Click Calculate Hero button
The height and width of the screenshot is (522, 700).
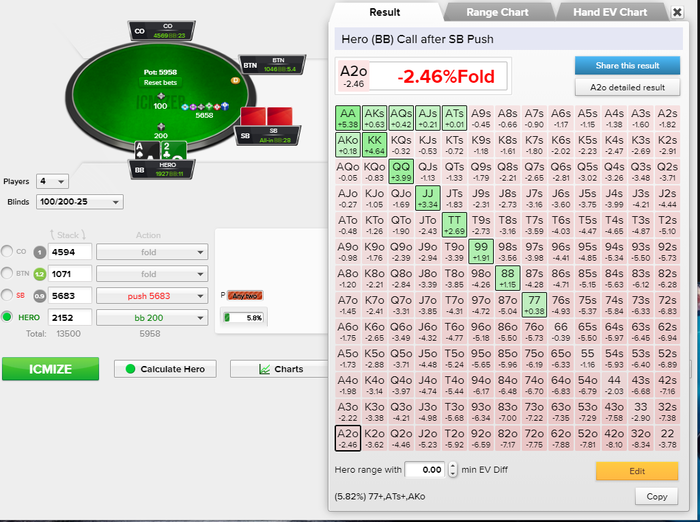coord(165,369)
